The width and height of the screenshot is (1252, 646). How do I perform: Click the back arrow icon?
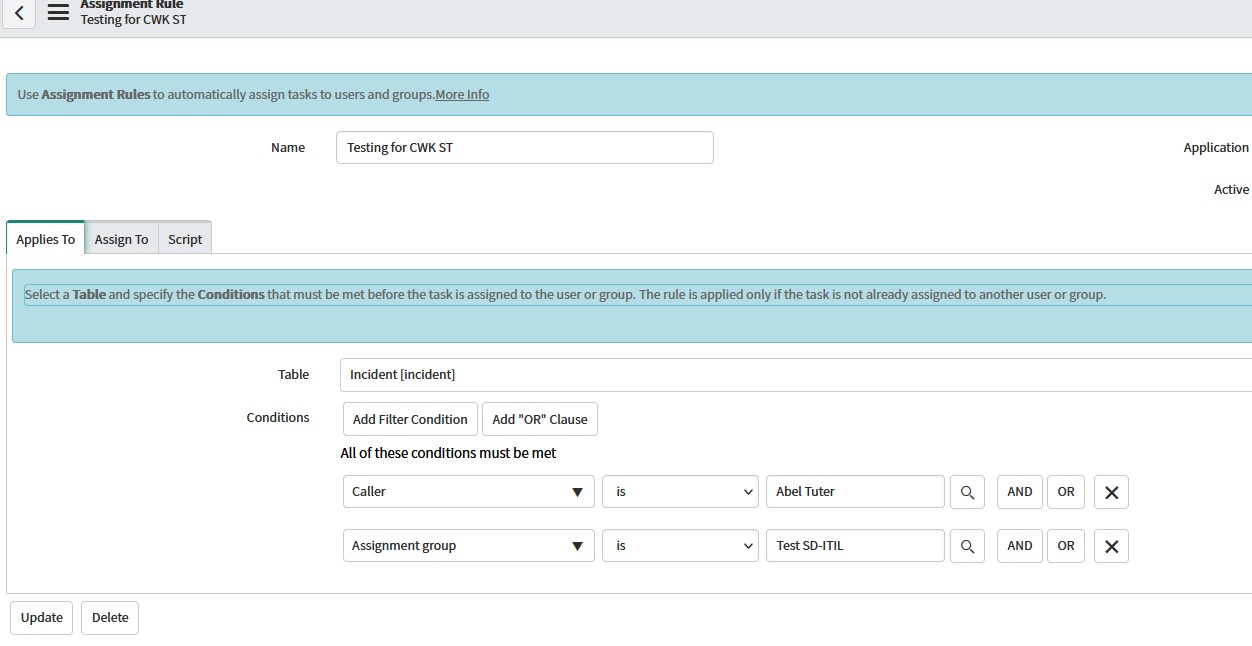[x=19, y=13]
